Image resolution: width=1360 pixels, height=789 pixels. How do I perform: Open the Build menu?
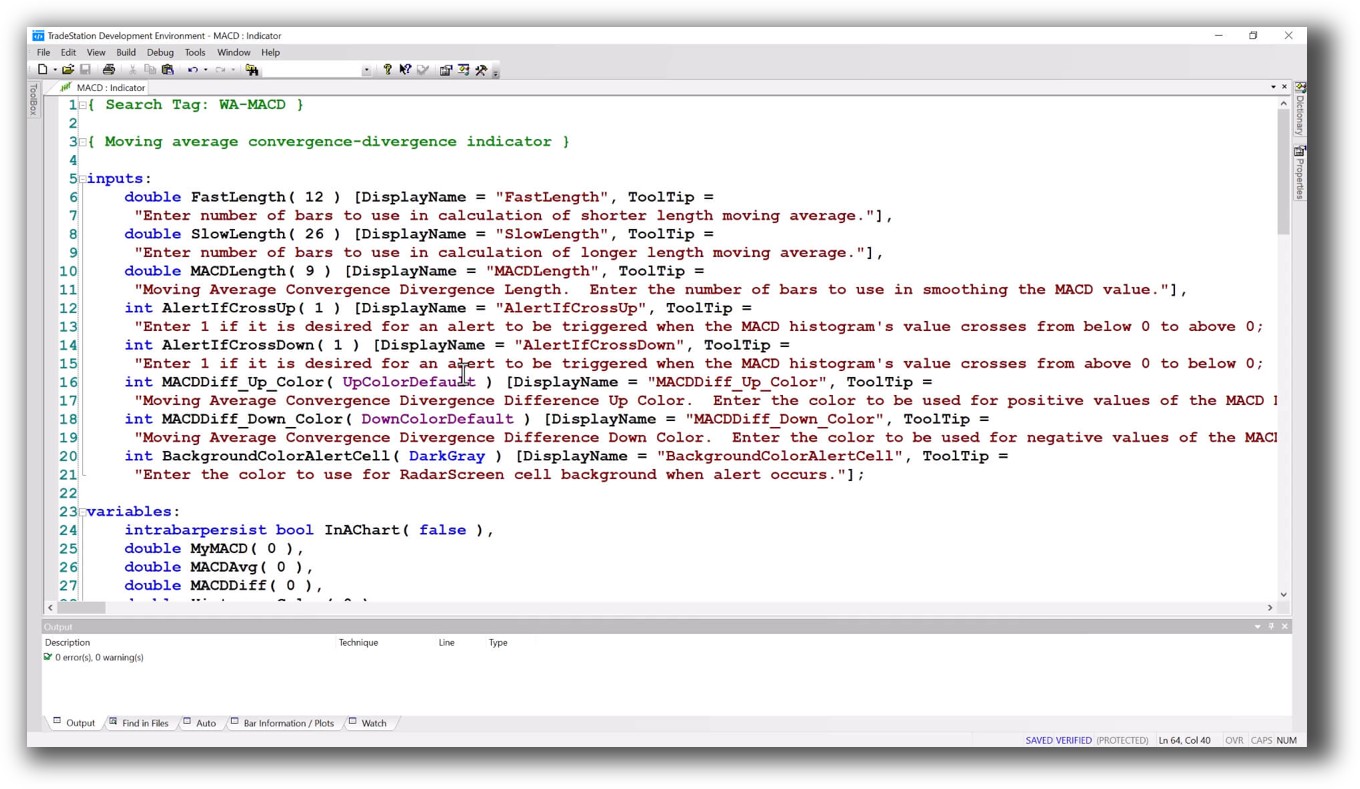[125, 52]
